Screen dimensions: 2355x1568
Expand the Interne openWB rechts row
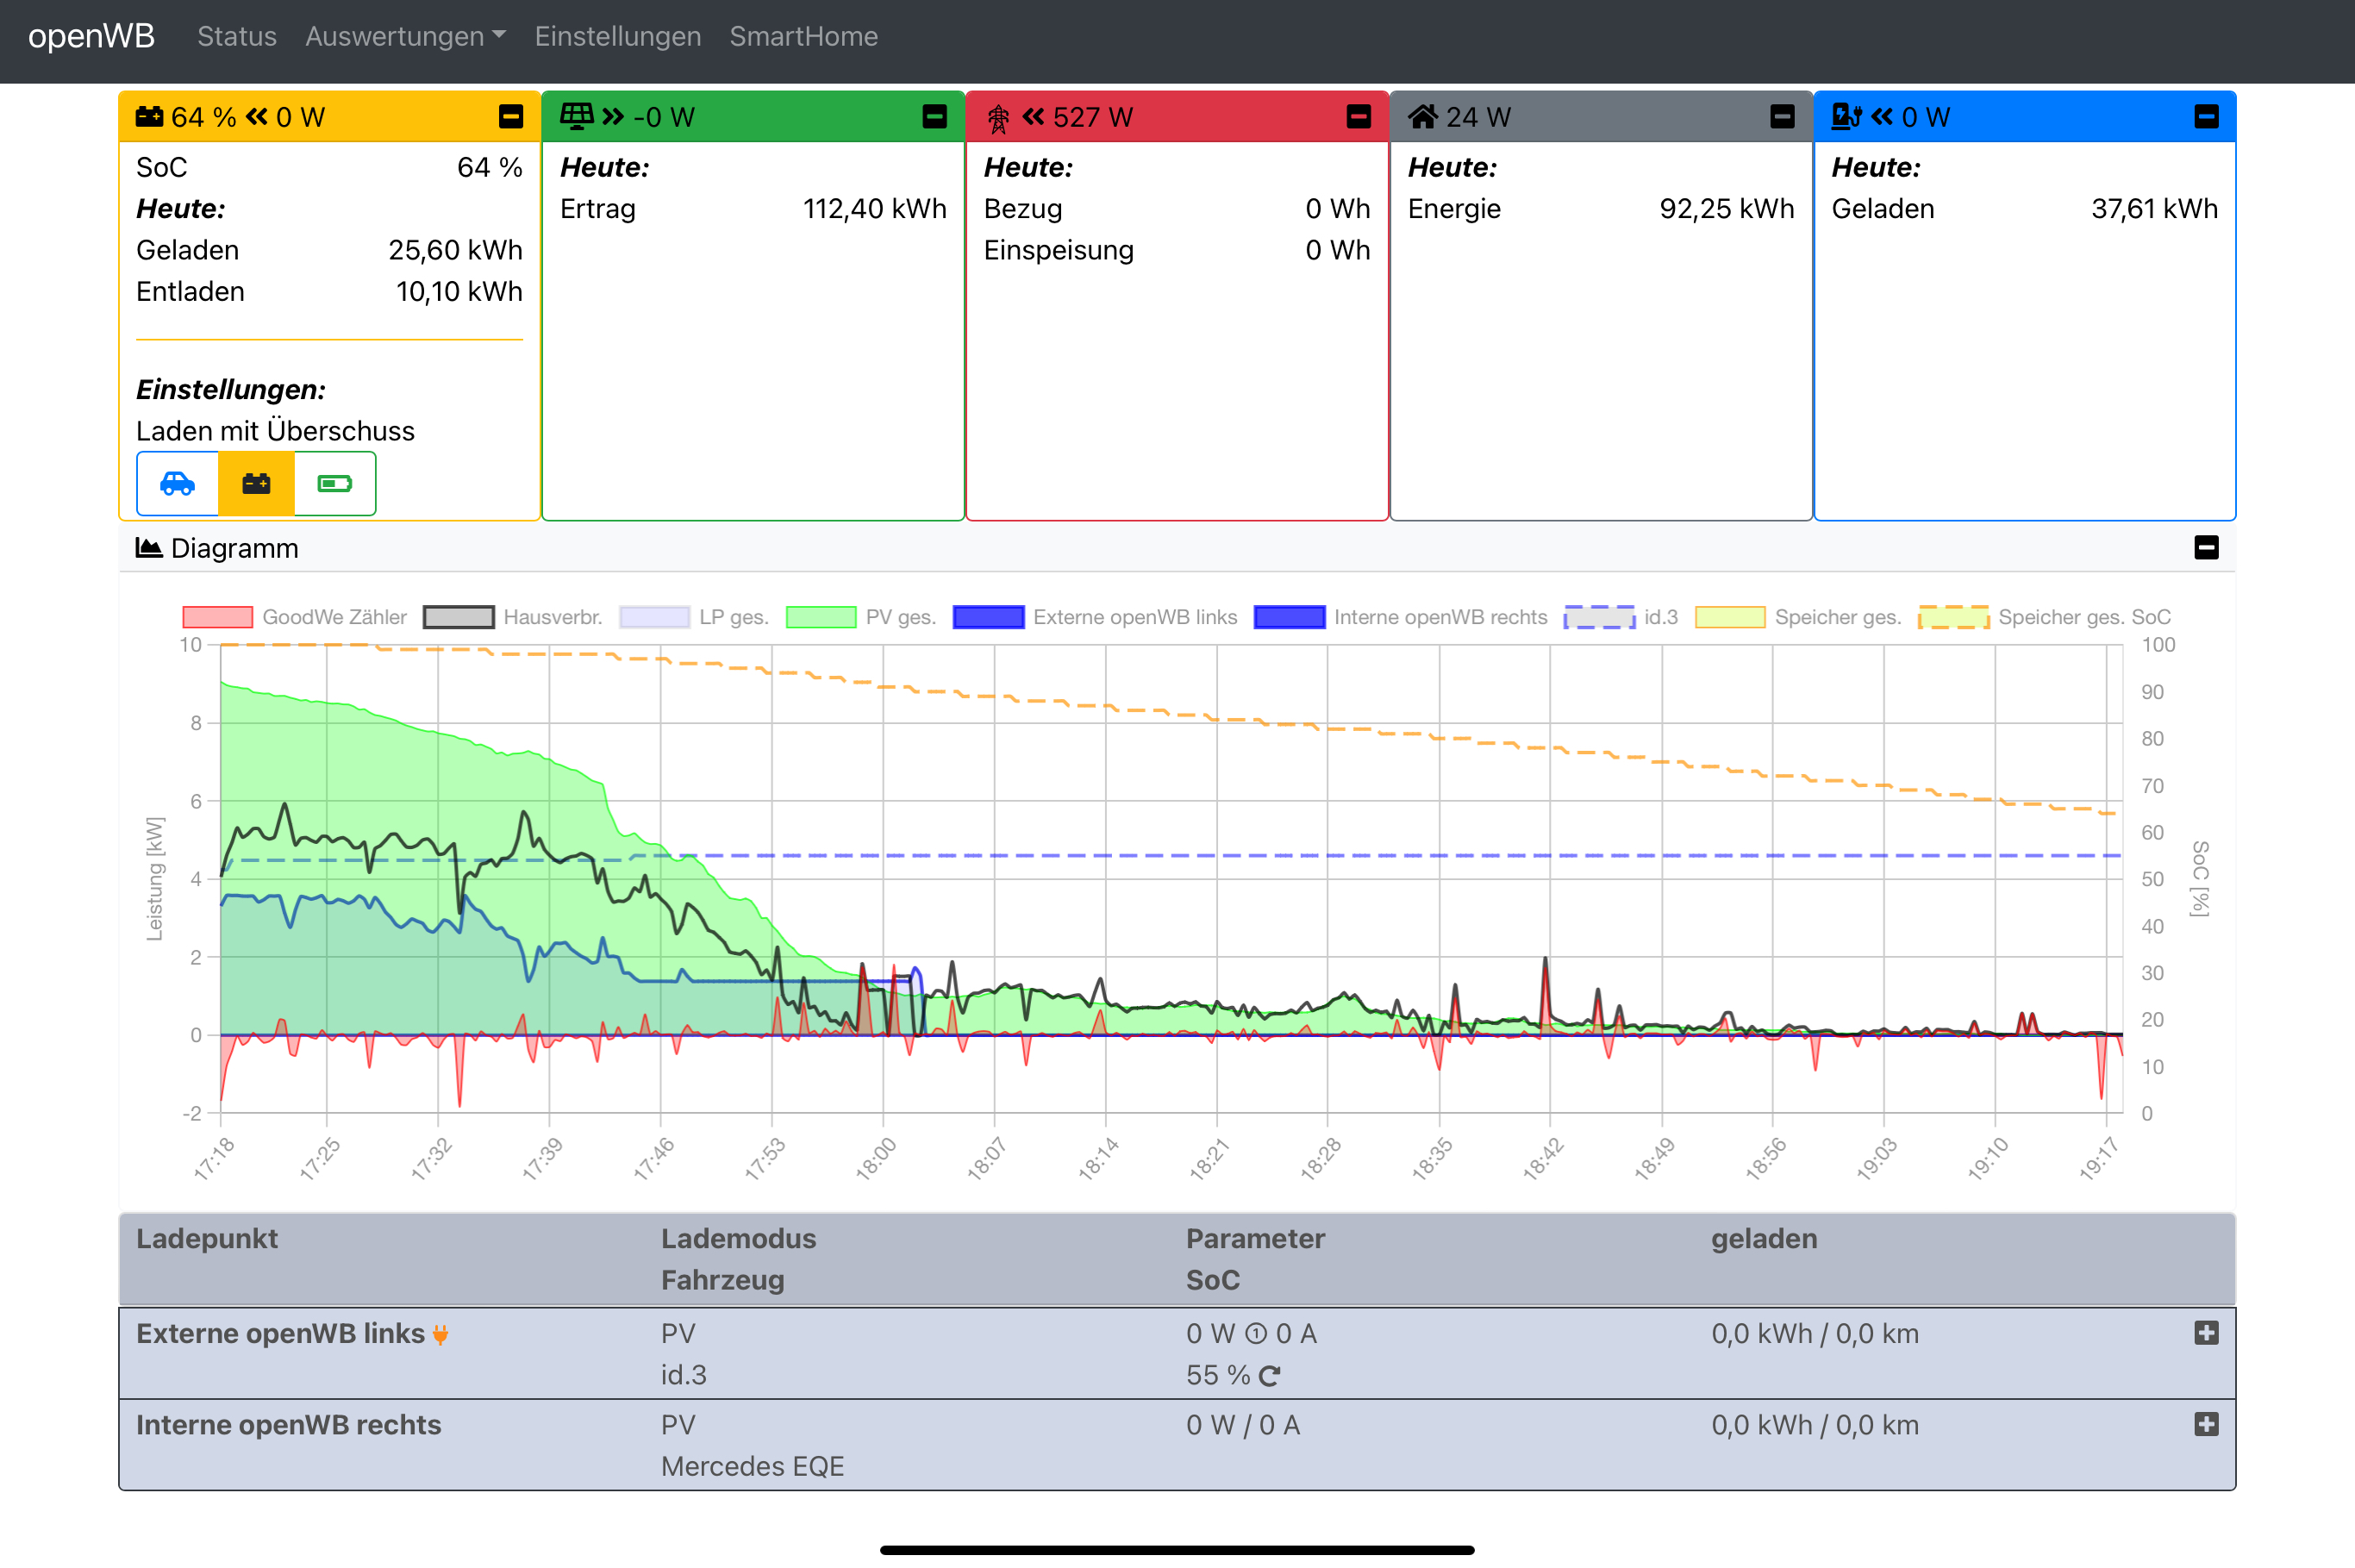(2206, 1424)
